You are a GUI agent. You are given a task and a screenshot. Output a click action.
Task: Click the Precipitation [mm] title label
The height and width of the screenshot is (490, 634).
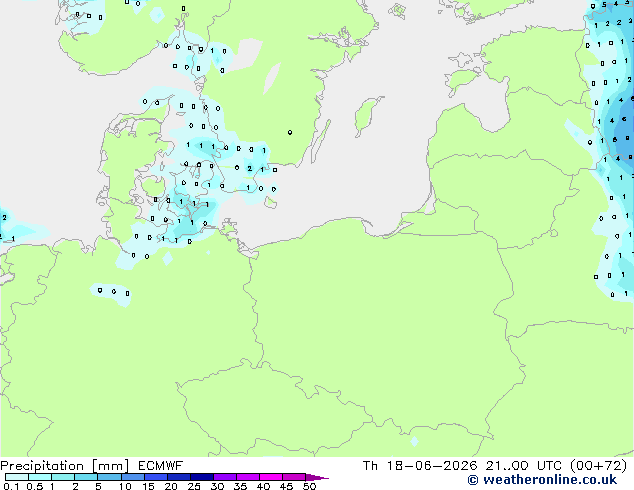[65, 466]
